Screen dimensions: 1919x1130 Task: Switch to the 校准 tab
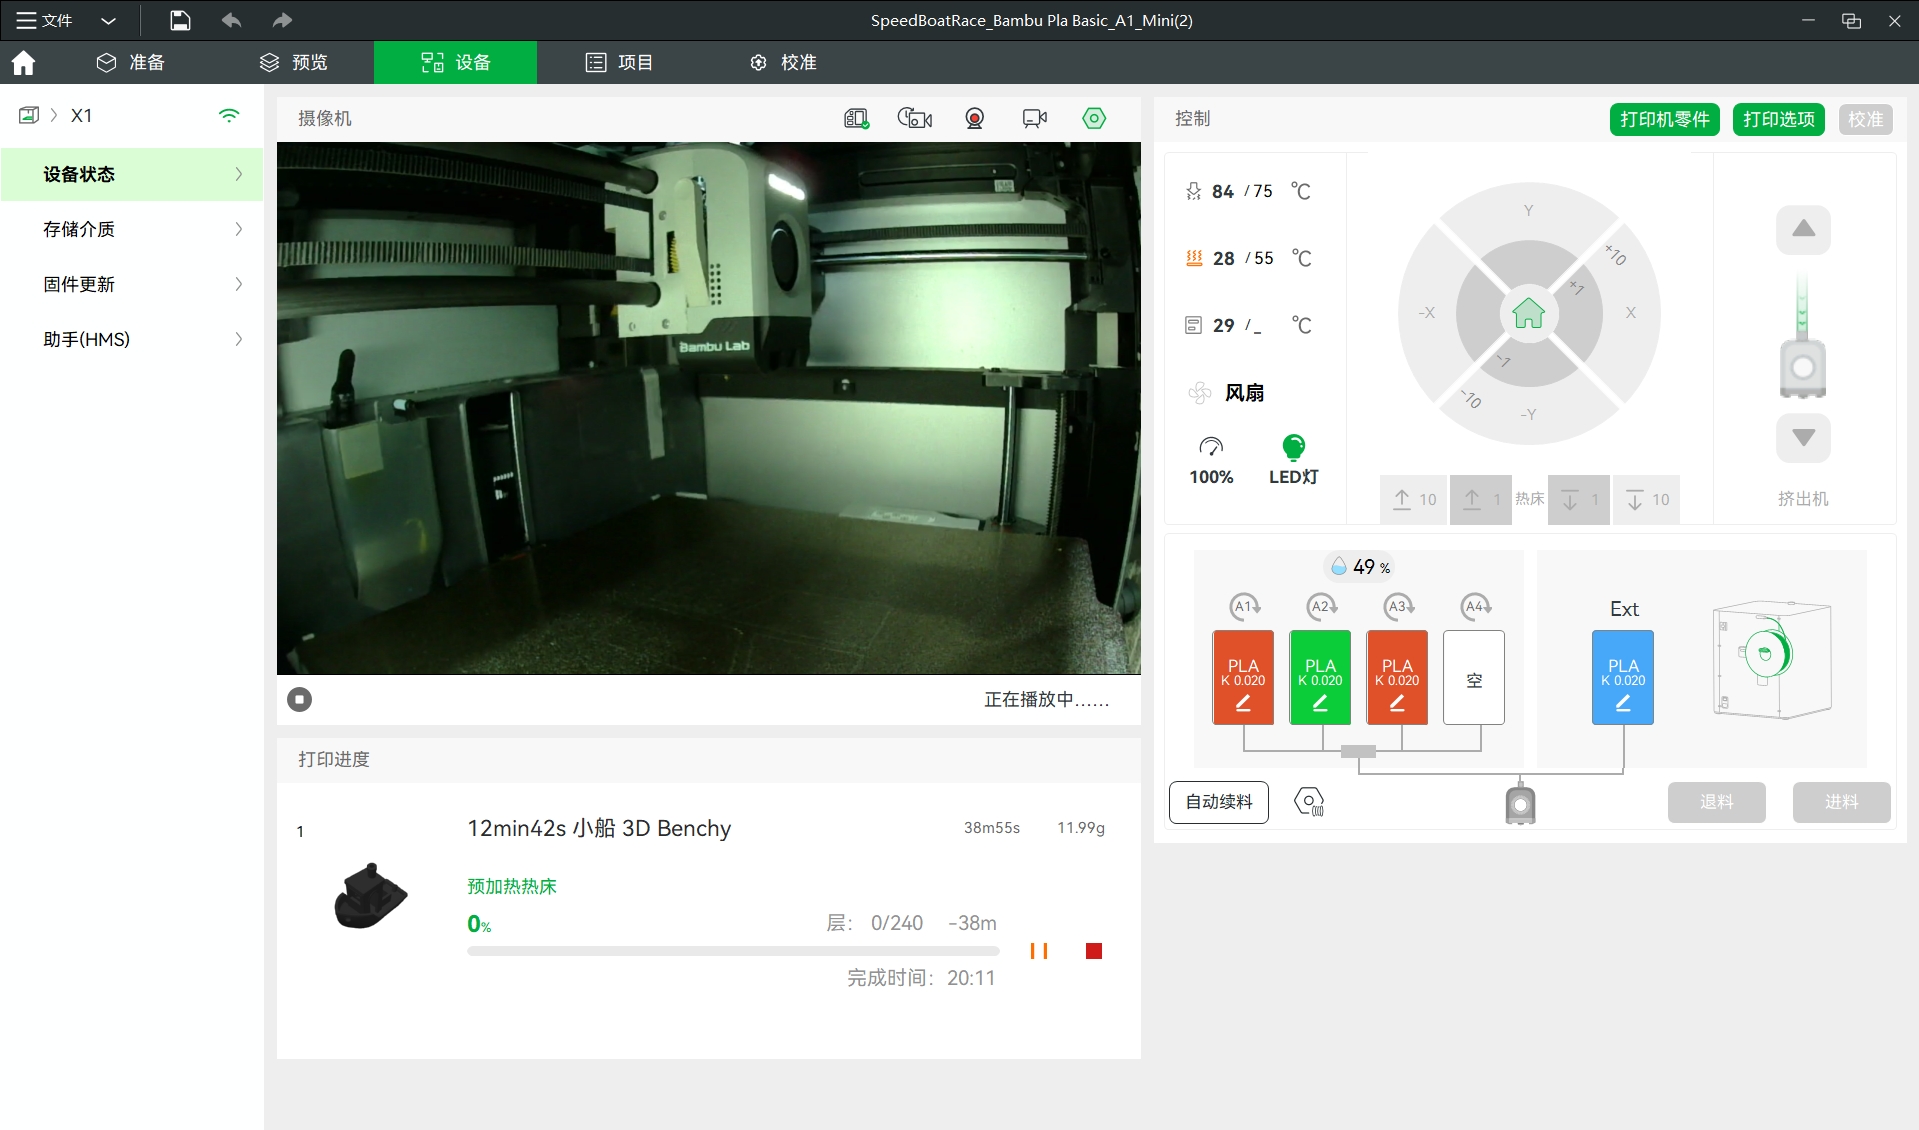click(783, 62)
